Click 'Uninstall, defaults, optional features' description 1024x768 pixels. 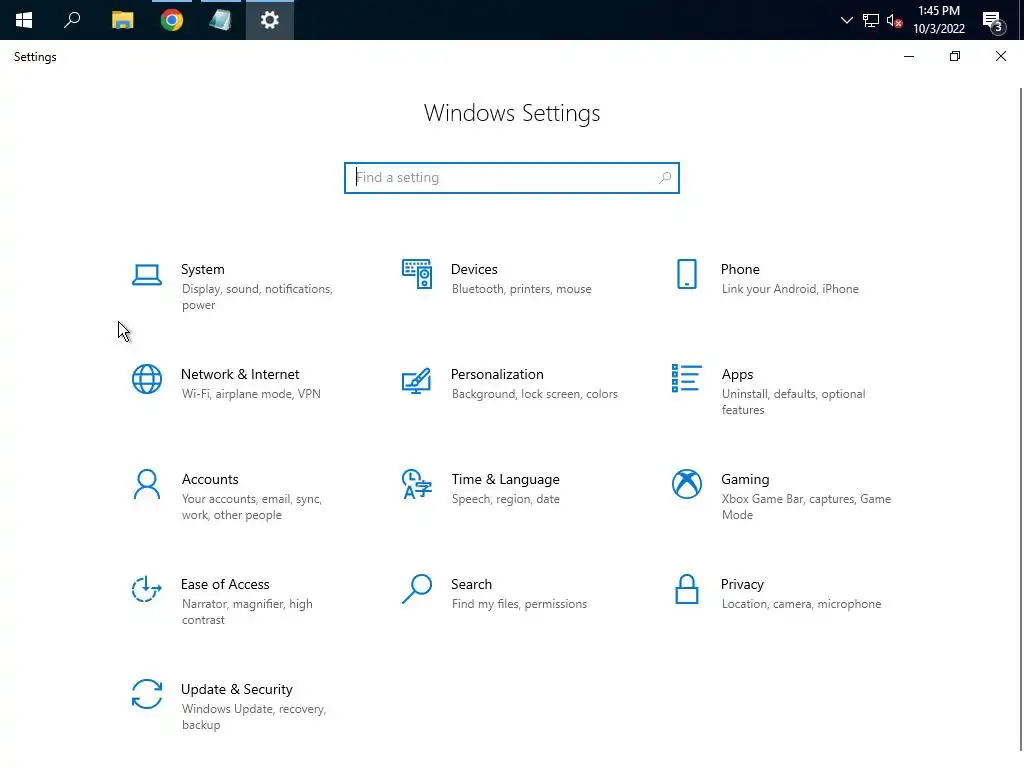pyautogui.click(x=793, y=402)
